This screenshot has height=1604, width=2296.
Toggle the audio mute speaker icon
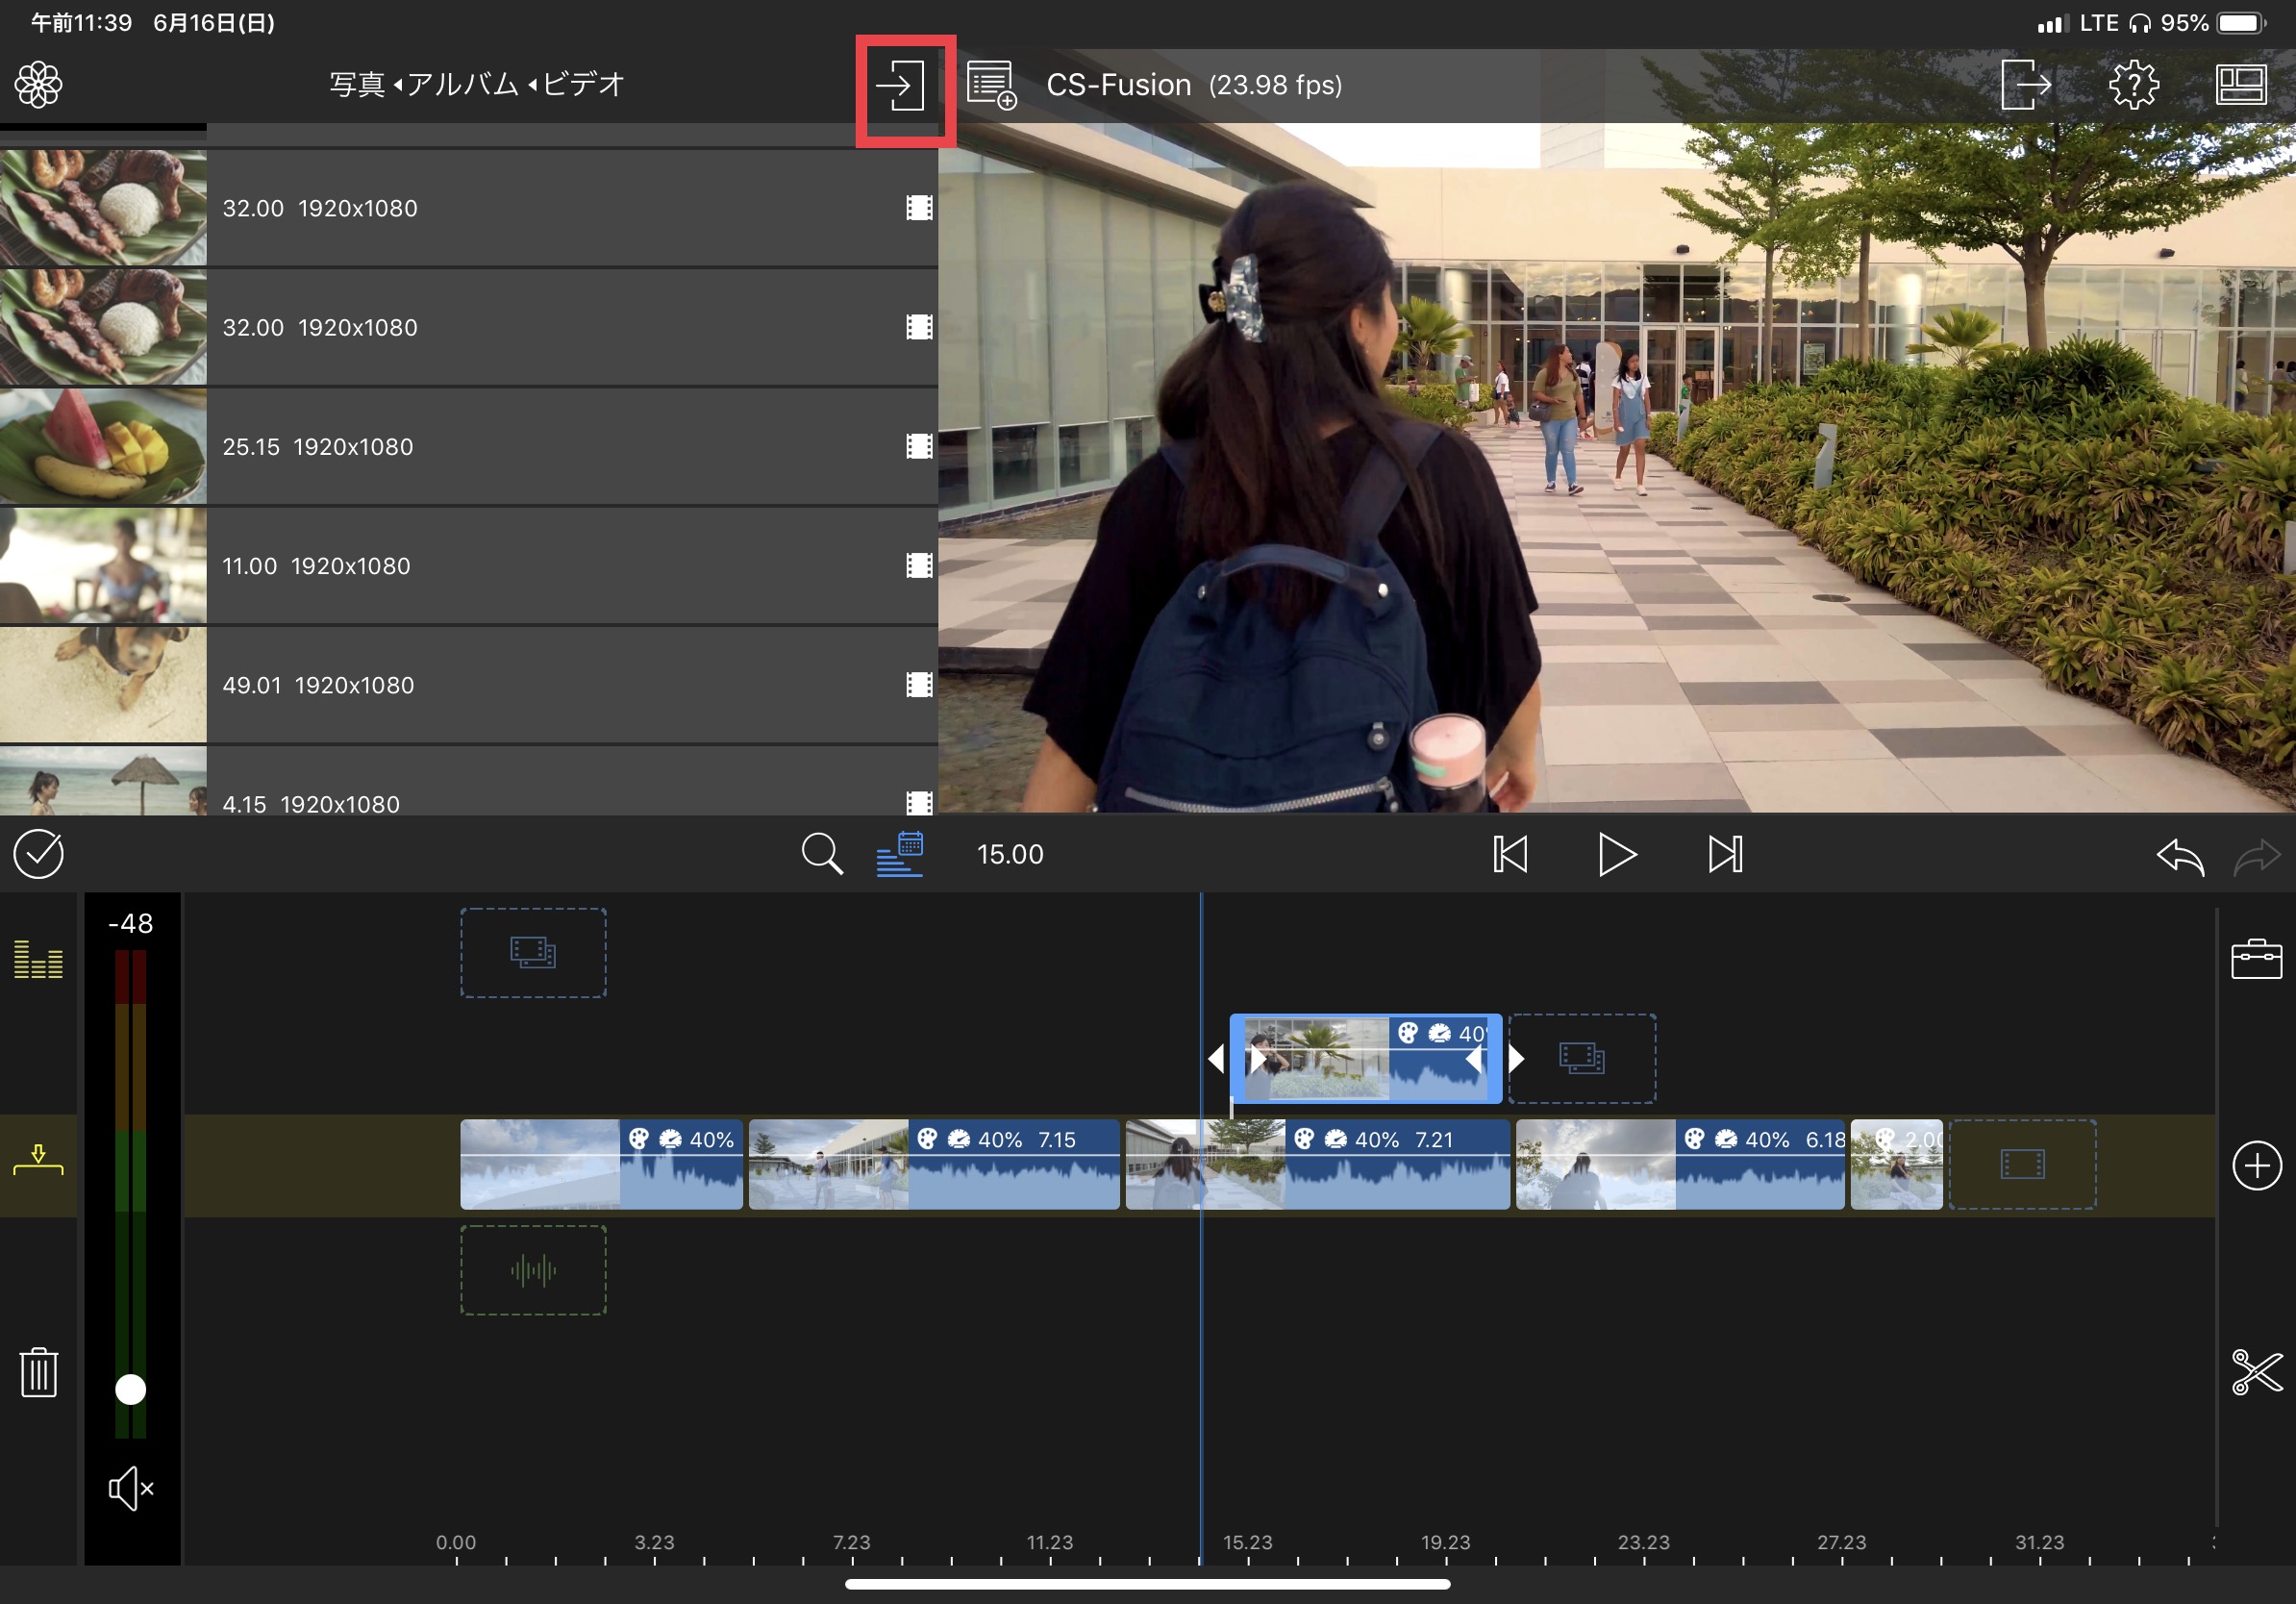tap(131, 1489)
